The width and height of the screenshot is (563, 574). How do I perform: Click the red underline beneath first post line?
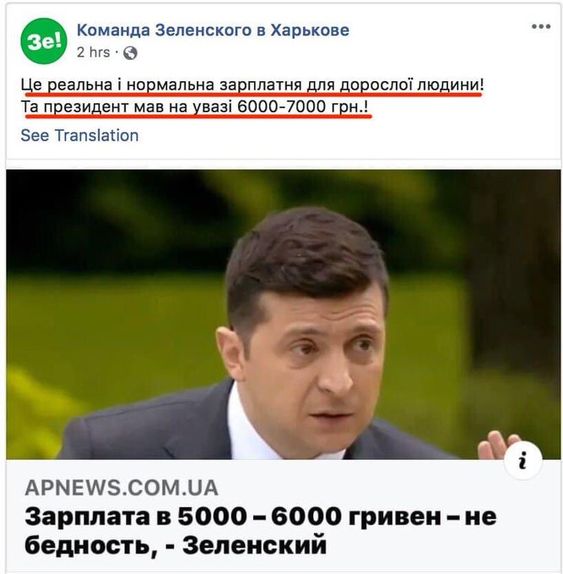click(253, 95)
